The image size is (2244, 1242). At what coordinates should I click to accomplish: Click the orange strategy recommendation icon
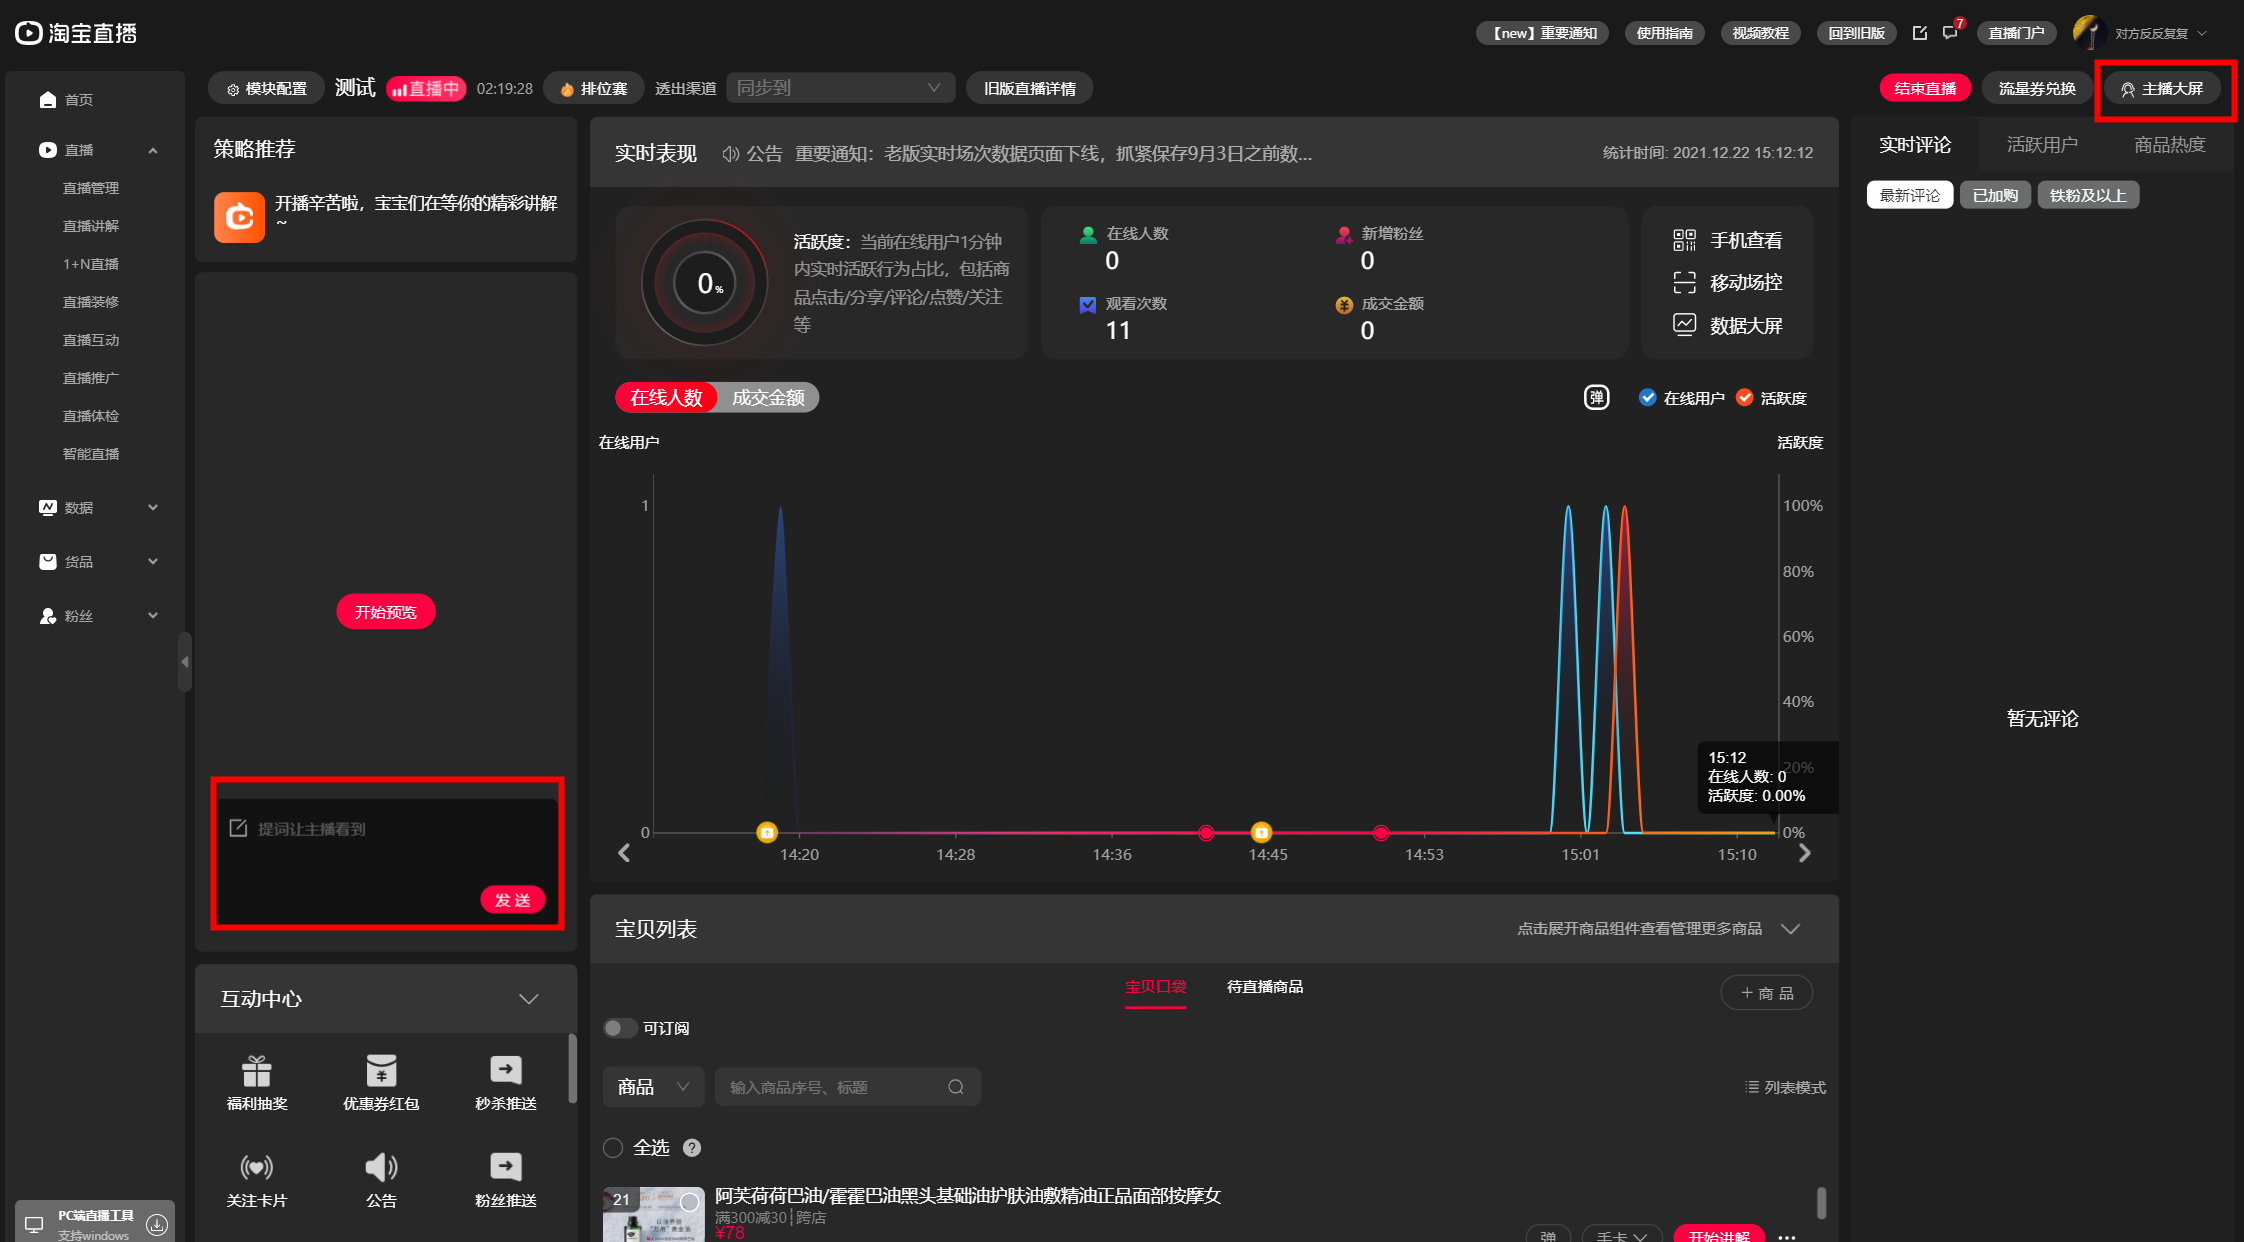pos(239,217)
